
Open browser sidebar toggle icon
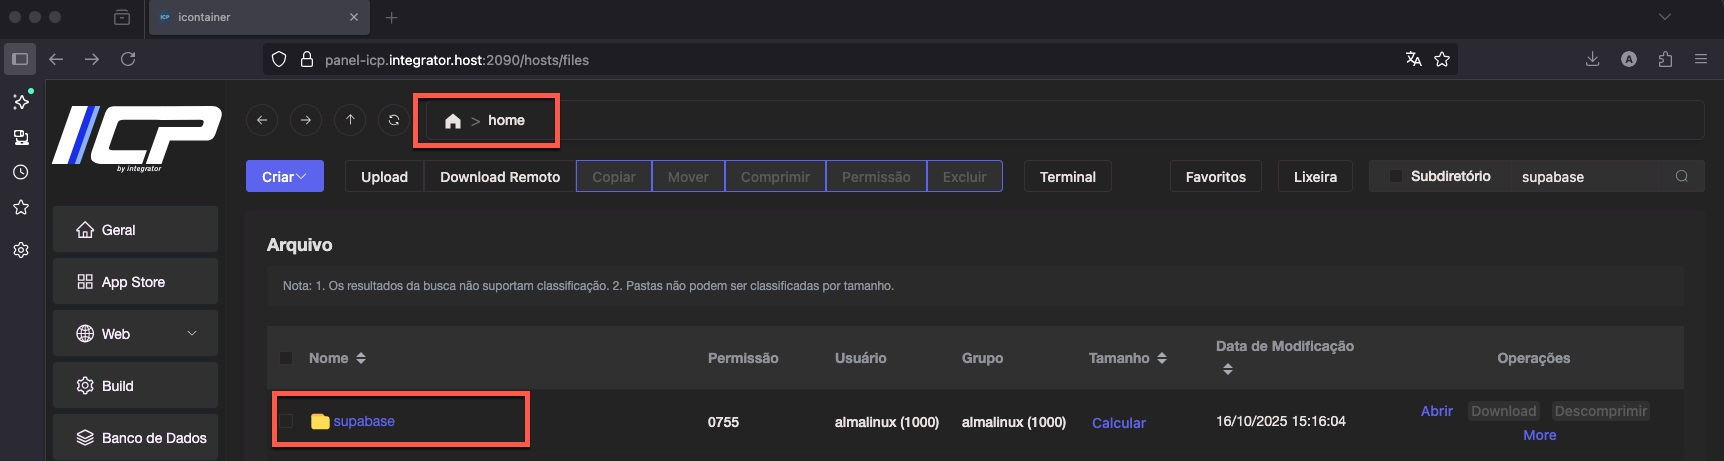20,59
